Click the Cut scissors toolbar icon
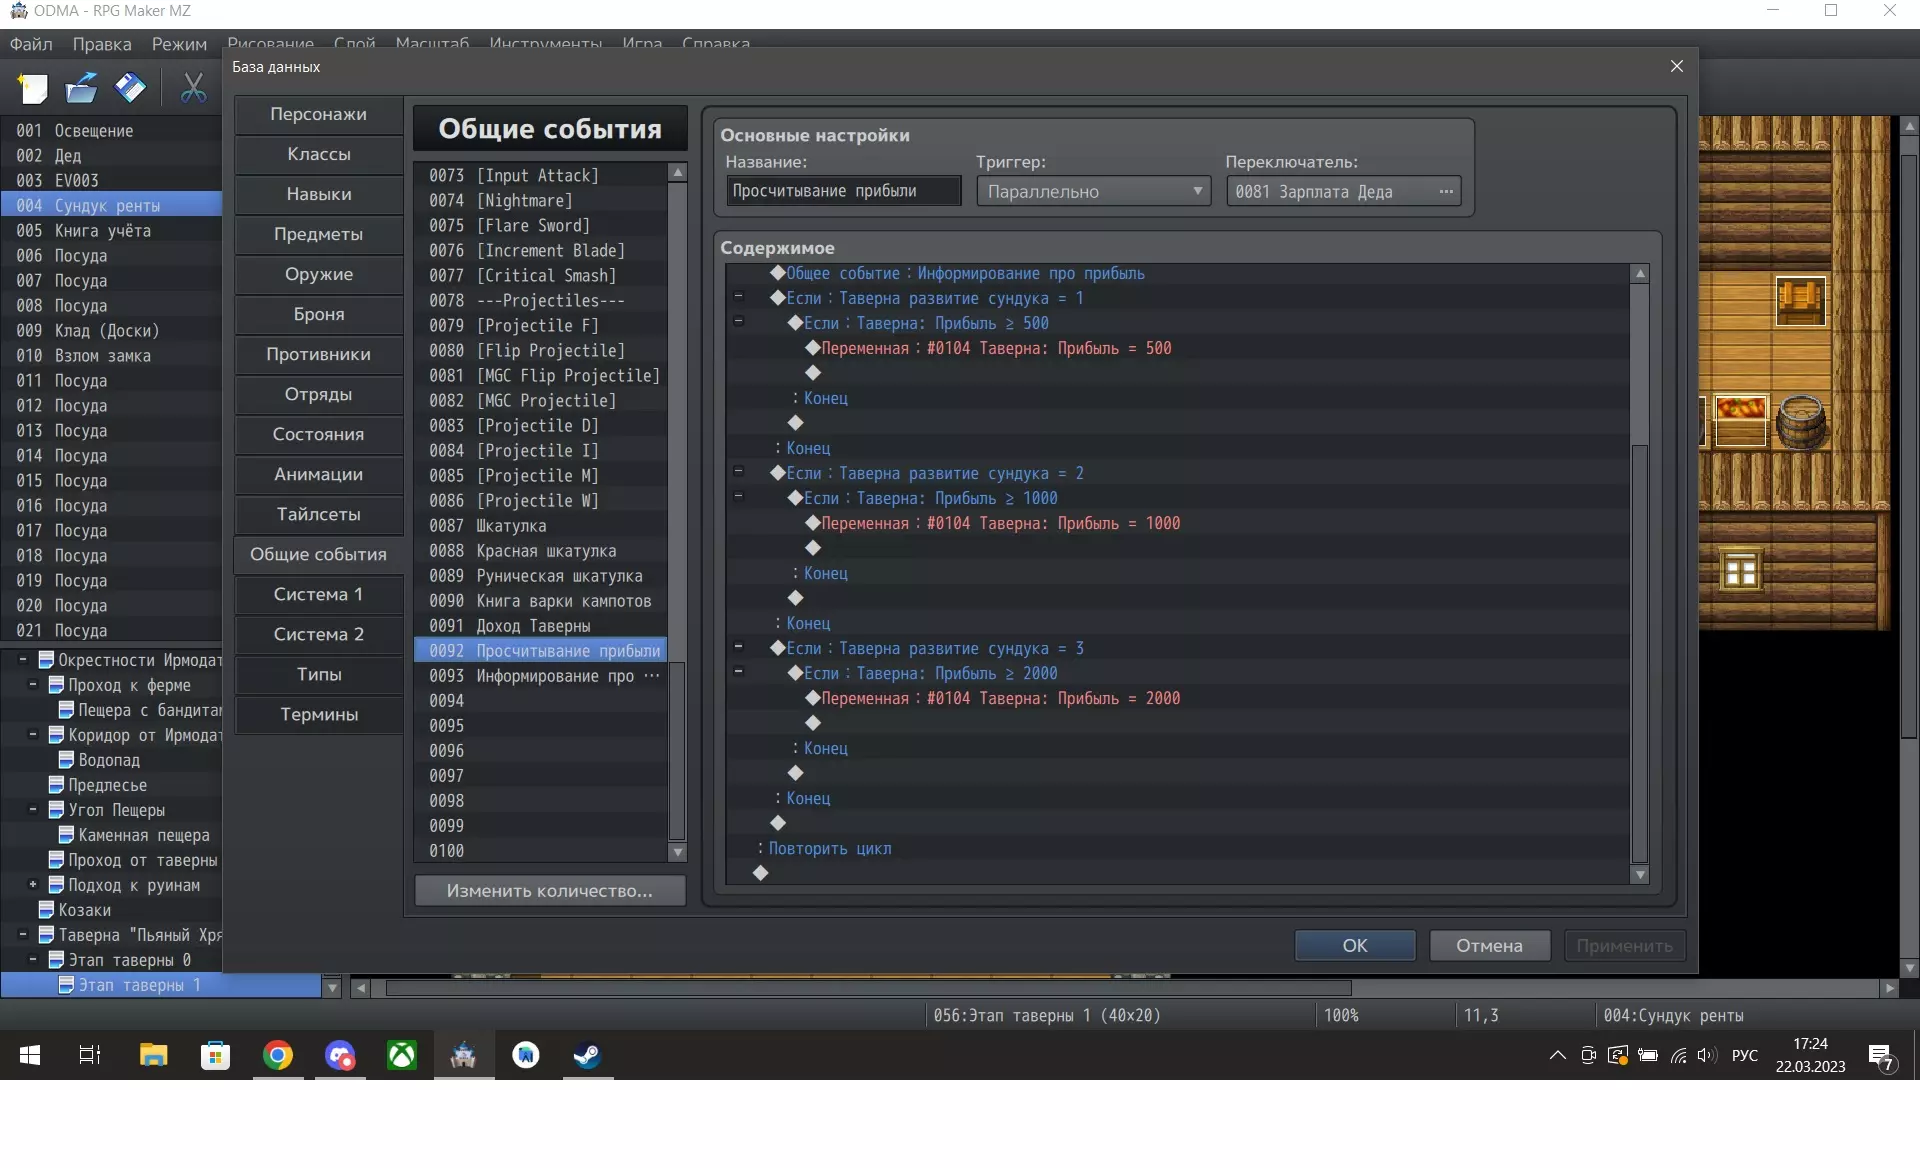The image size is (1920, 1168). pyautogui.click(x=193, y=88)
